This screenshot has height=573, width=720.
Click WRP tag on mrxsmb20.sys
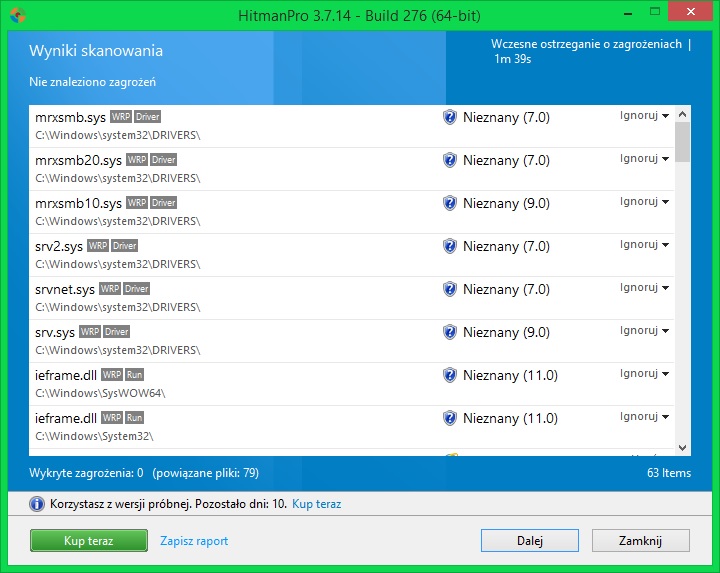(137, 160)
